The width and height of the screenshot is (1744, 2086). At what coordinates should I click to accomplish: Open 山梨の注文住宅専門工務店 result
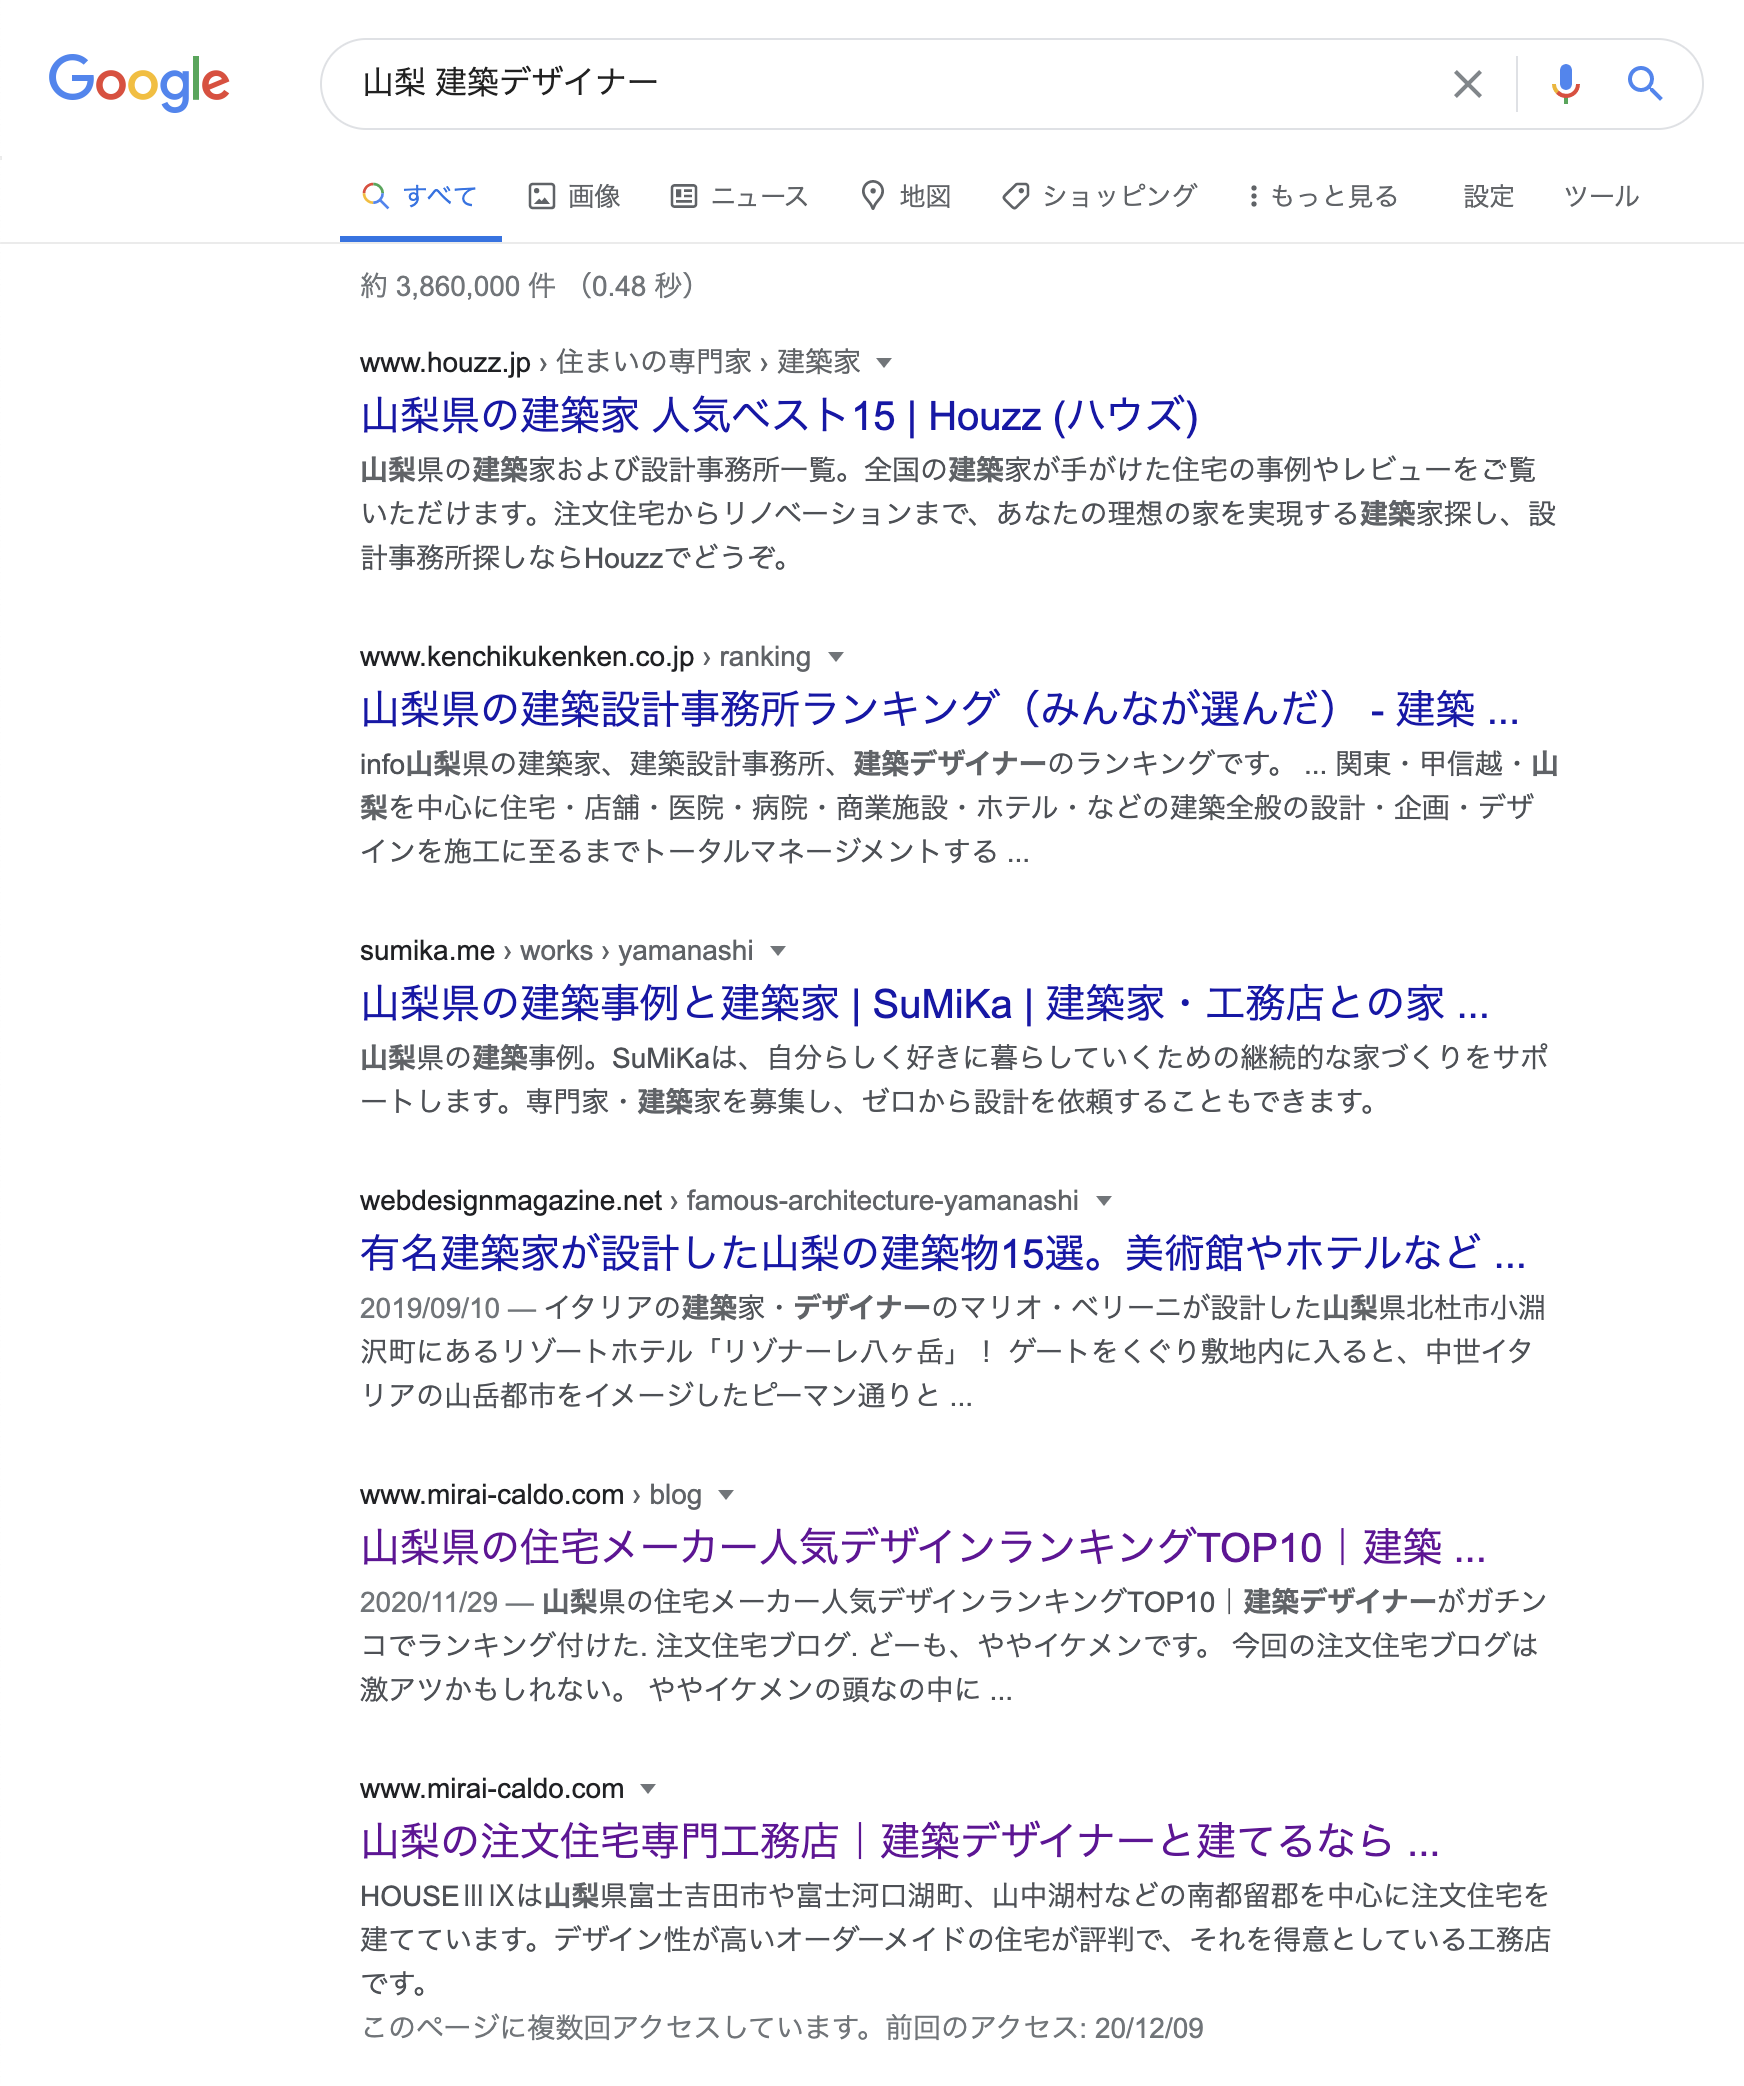[x=900, y=1841]
